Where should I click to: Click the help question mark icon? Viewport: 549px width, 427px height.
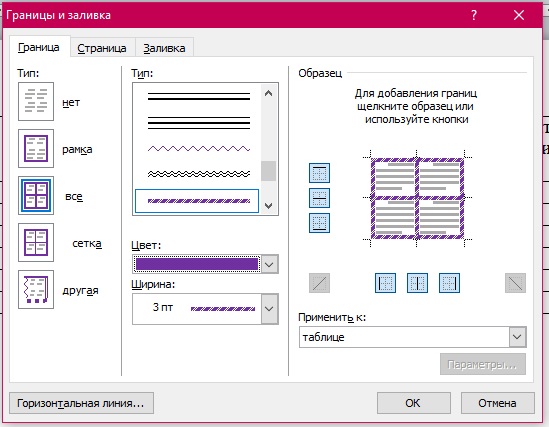473,15
